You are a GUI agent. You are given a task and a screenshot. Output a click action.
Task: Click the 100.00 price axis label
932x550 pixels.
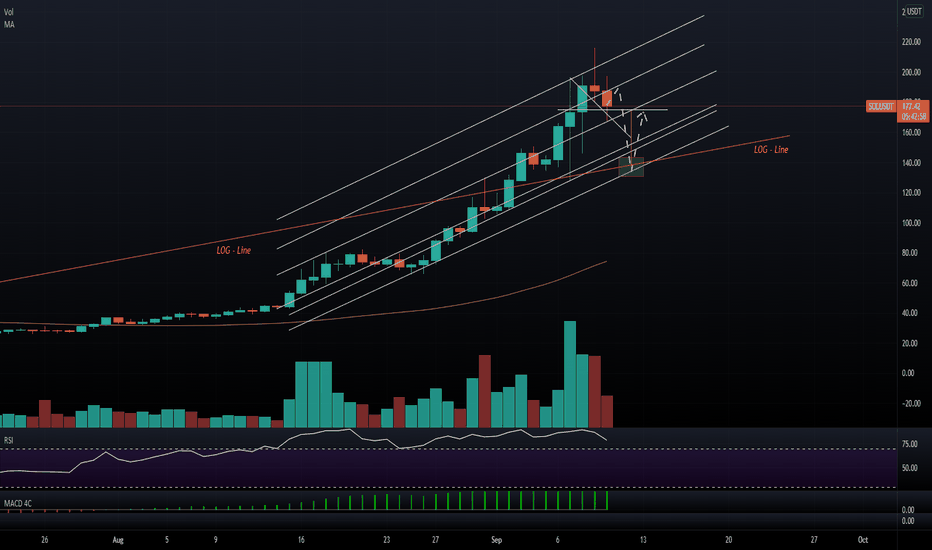[911, 223]
